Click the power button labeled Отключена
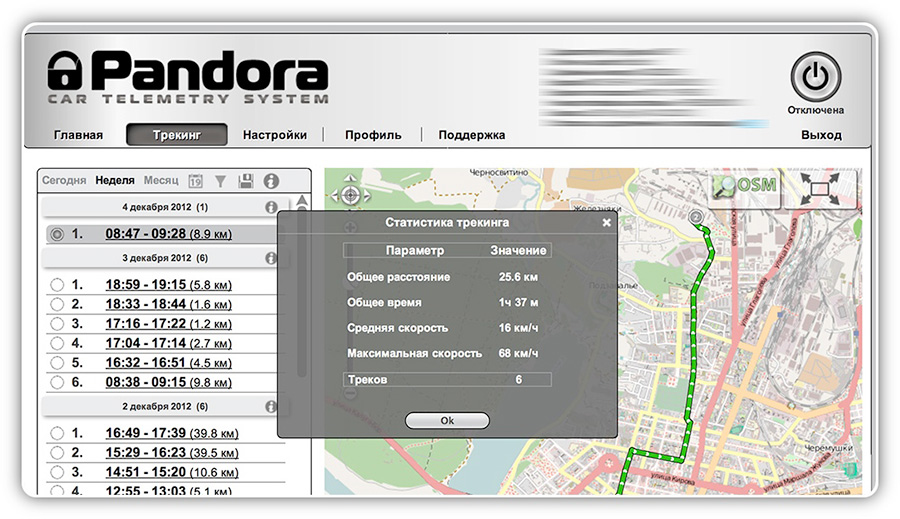The width and height of the screenshot is (900, 519). click(x=815, y=77)
